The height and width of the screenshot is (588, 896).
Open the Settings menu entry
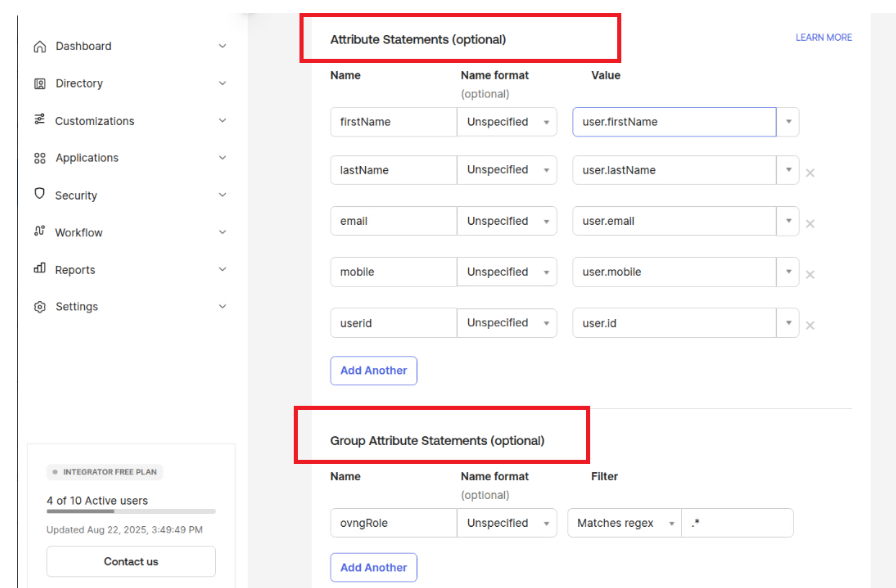[x=77, y=306]
